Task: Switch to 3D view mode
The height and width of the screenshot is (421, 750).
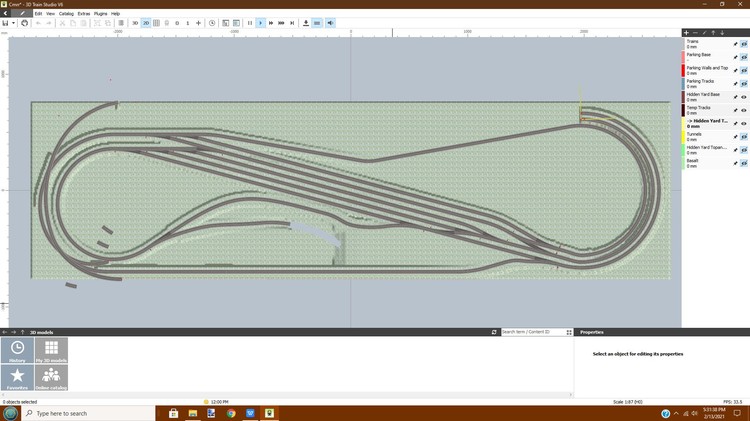Action: (135, 22)
